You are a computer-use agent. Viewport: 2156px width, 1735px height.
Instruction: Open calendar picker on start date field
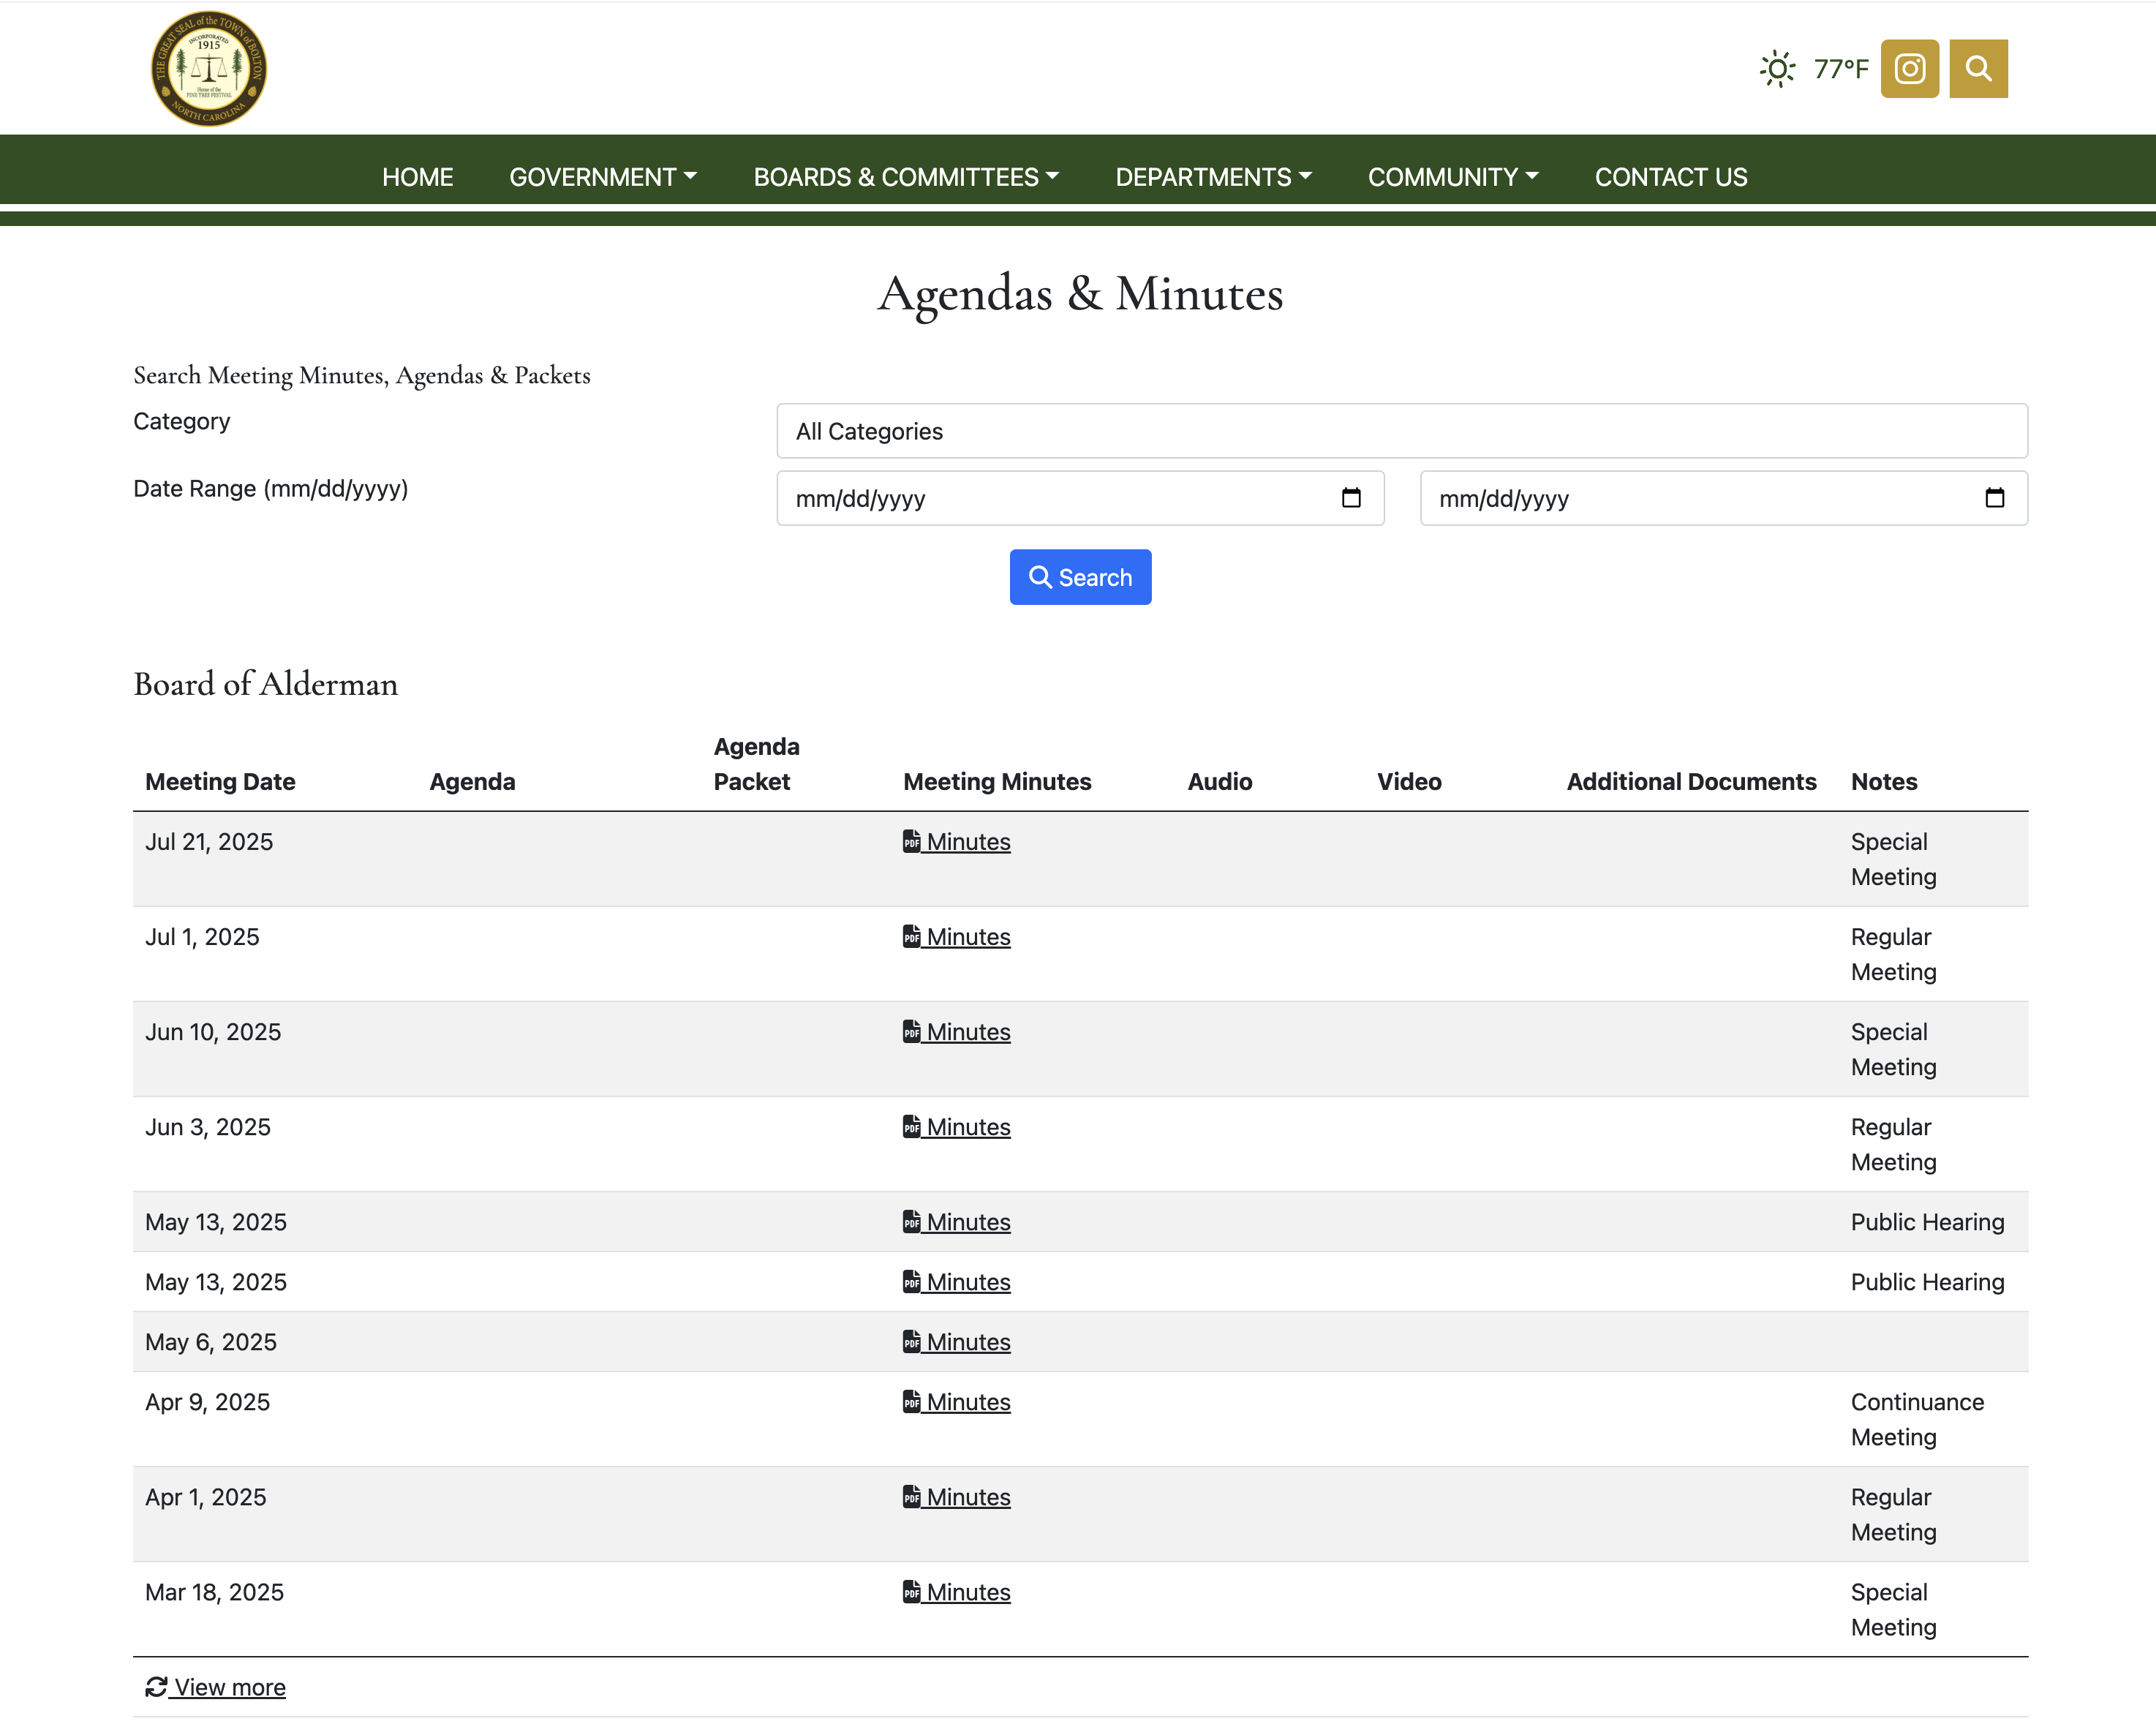point(1350,498)
